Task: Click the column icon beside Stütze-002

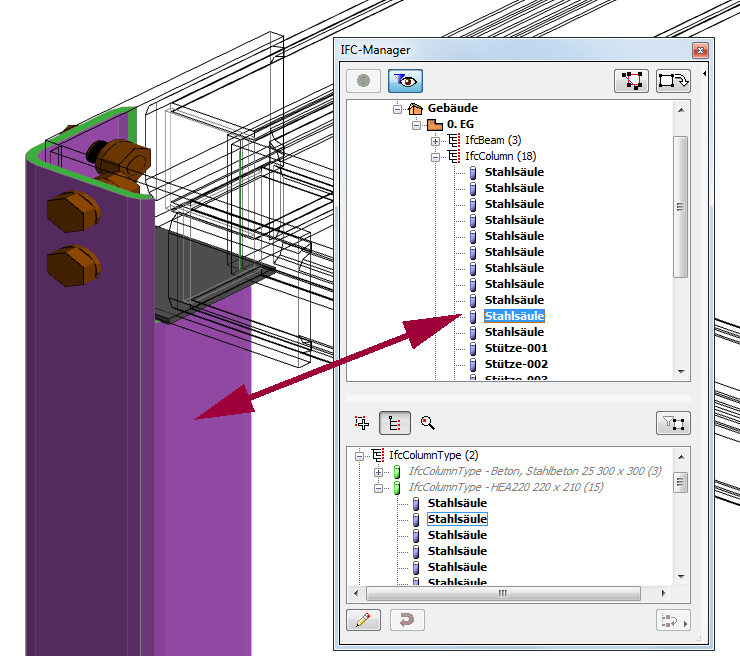Action: coord(473,364)
